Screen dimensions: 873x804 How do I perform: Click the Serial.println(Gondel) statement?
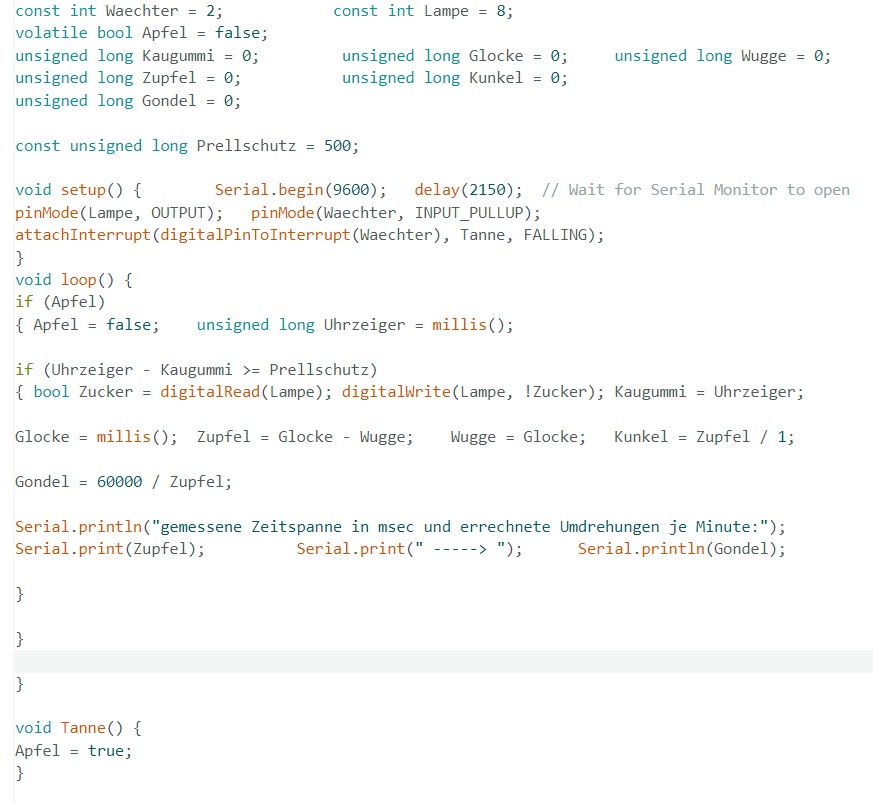(681, 549)
